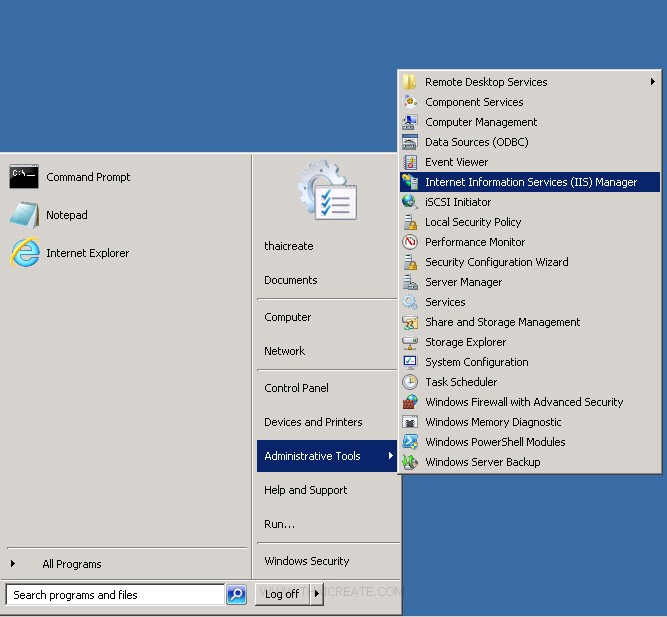
Task: Click the iSCSI Initiator globe icon
Action: point(410,202)
